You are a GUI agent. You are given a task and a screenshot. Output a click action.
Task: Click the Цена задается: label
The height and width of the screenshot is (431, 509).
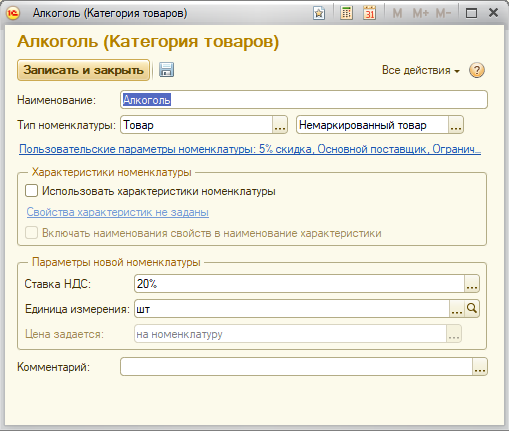point(64,334)
